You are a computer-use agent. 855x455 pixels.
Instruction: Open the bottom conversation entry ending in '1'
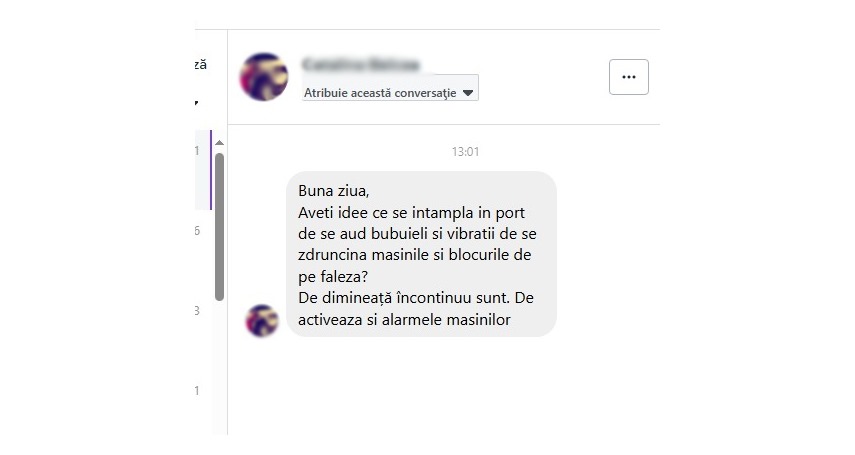tap(203, 391)
